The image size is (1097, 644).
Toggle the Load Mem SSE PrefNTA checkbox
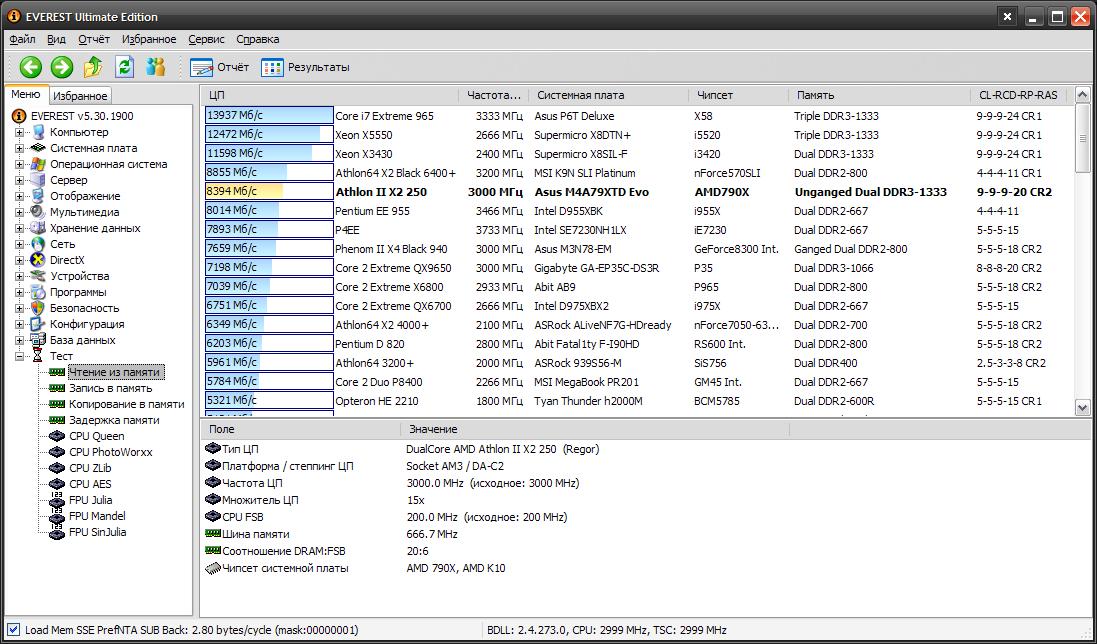coord(13,630)
